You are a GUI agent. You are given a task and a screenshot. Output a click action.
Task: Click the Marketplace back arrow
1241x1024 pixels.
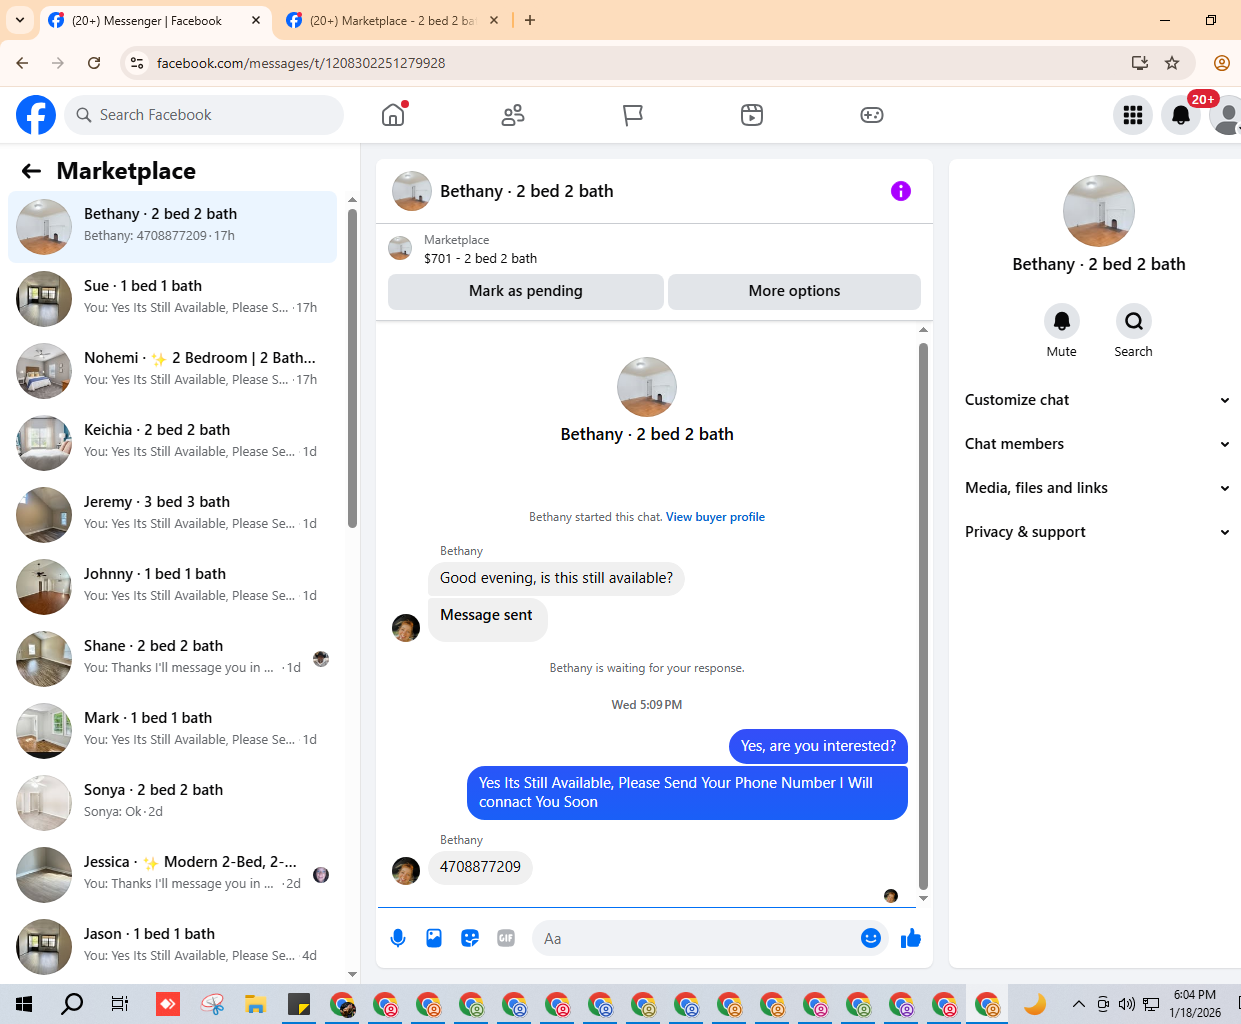(31, 171)
